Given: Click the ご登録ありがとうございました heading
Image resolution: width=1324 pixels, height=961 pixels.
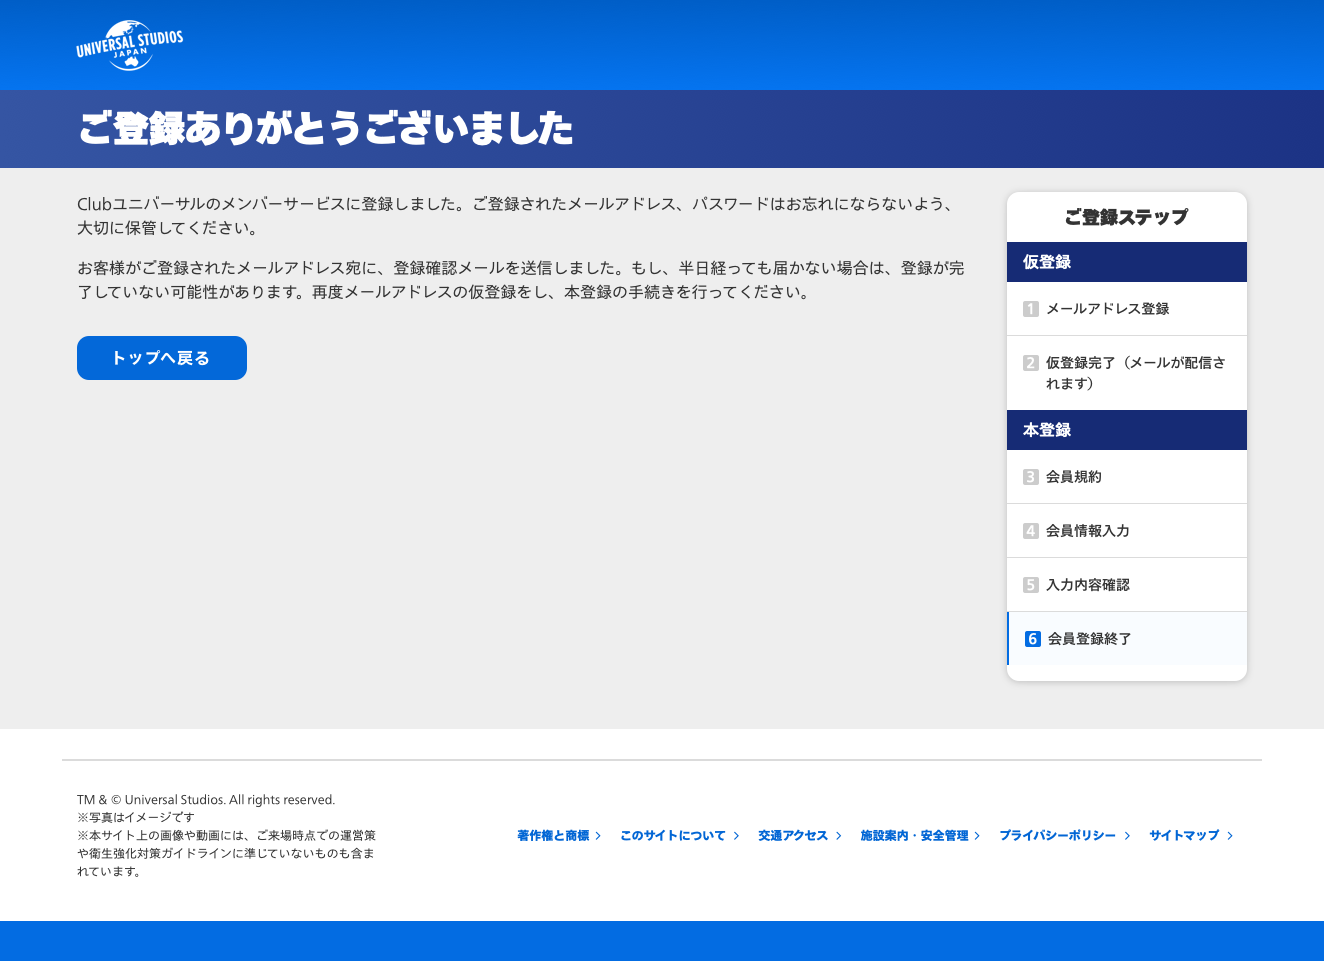Looking at the screenshot, I should tap(326, 129).
